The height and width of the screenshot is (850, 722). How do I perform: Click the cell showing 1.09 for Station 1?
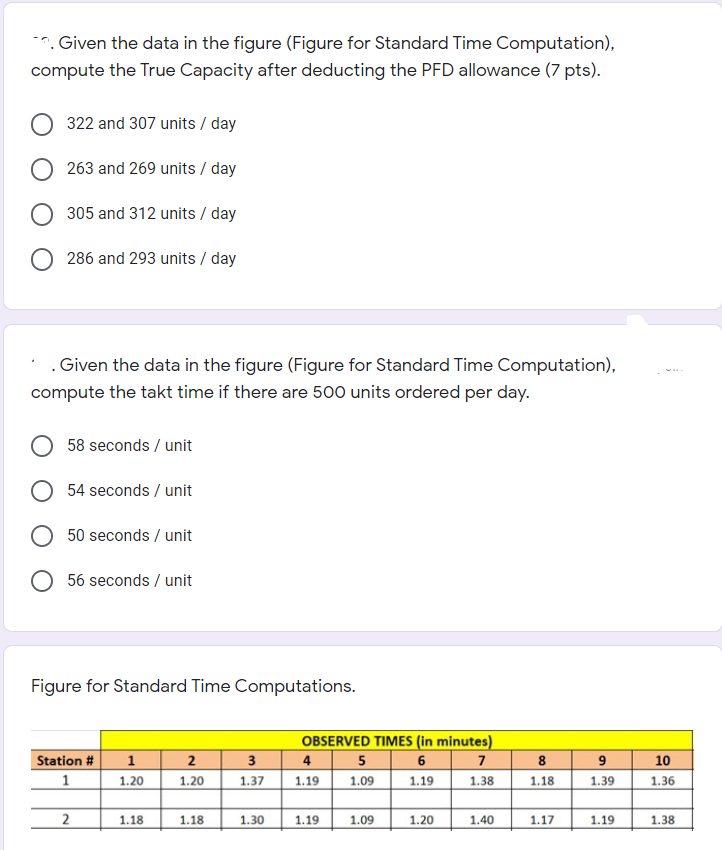click(x=361, y=779)
